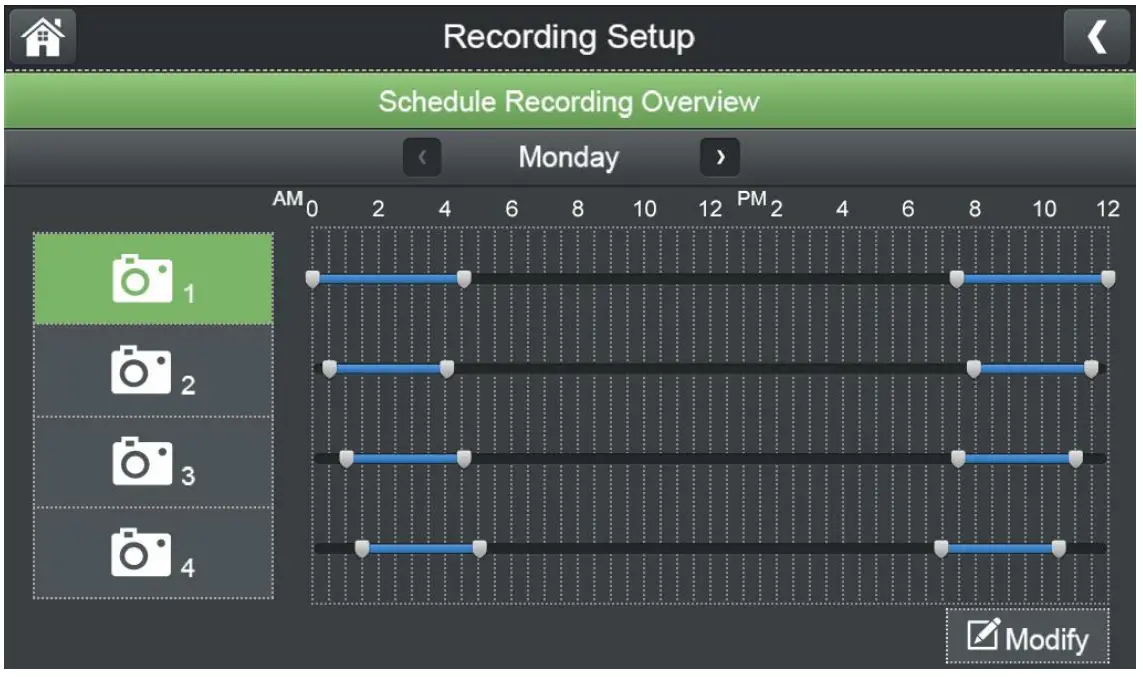The height and width of the screenshot is (677, 1143).
Task: Click camera 1 evening start slider handle
Action: click(x=957, y=278)
